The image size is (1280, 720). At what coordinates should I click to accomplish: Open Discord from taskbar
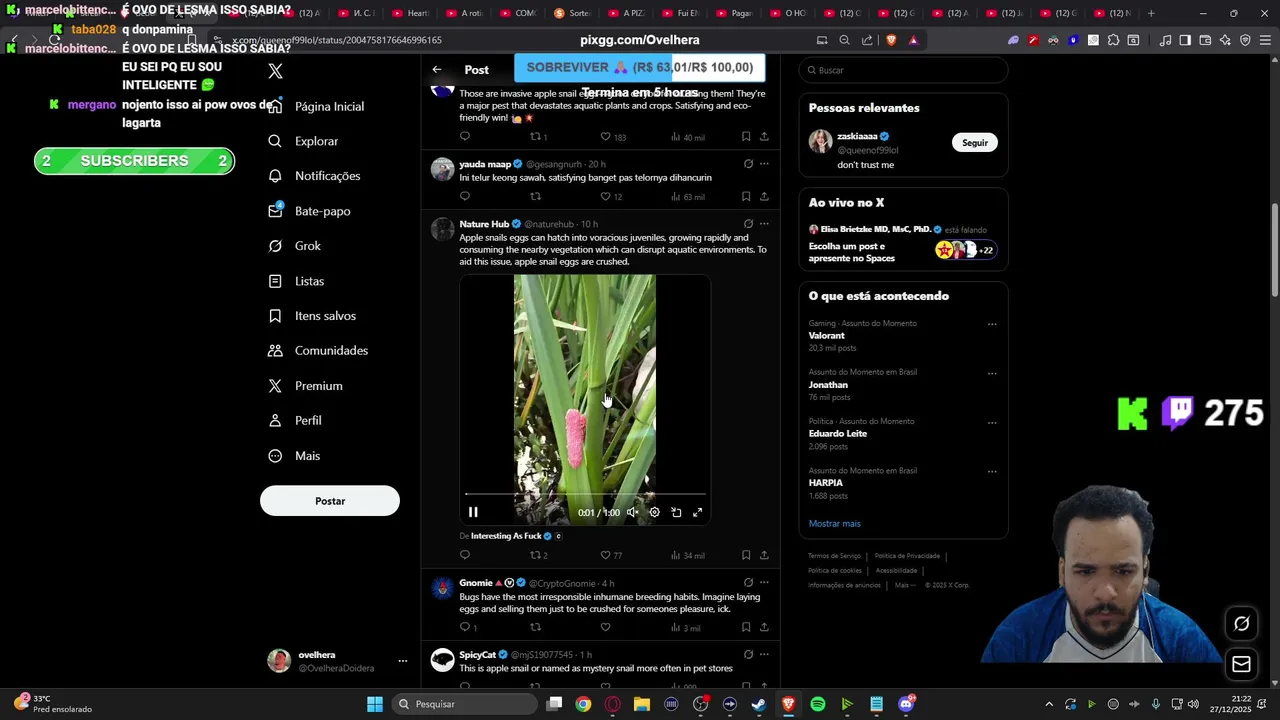click(906, 704)
